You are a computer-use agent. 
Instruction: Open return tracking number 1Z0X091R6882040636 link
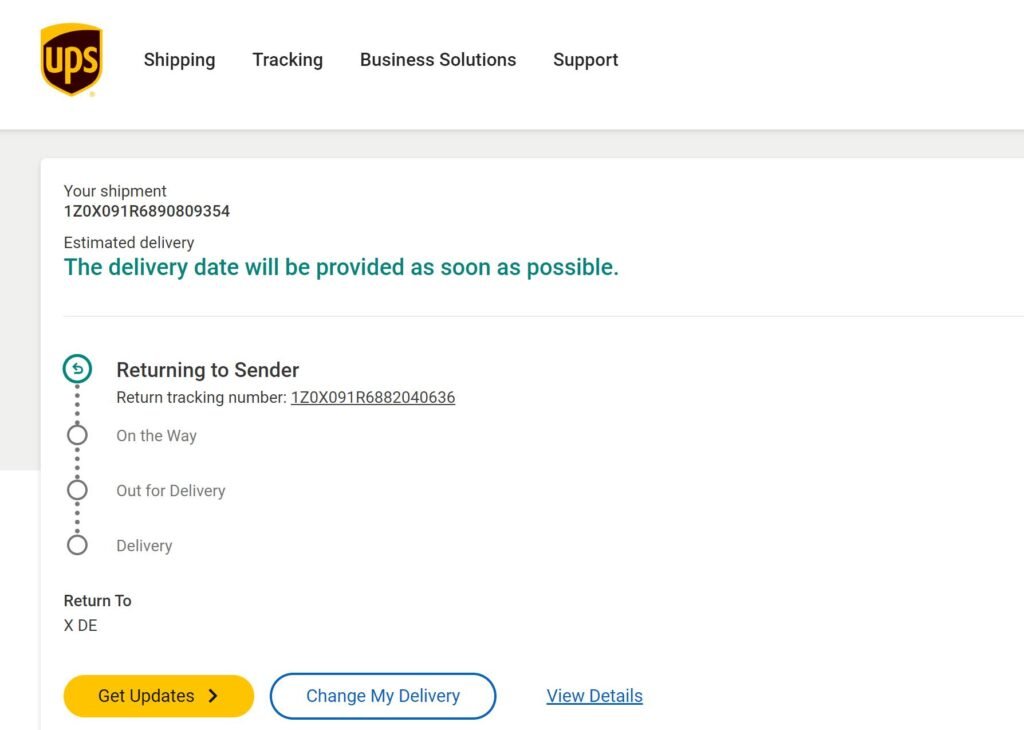tap(373, 398)
